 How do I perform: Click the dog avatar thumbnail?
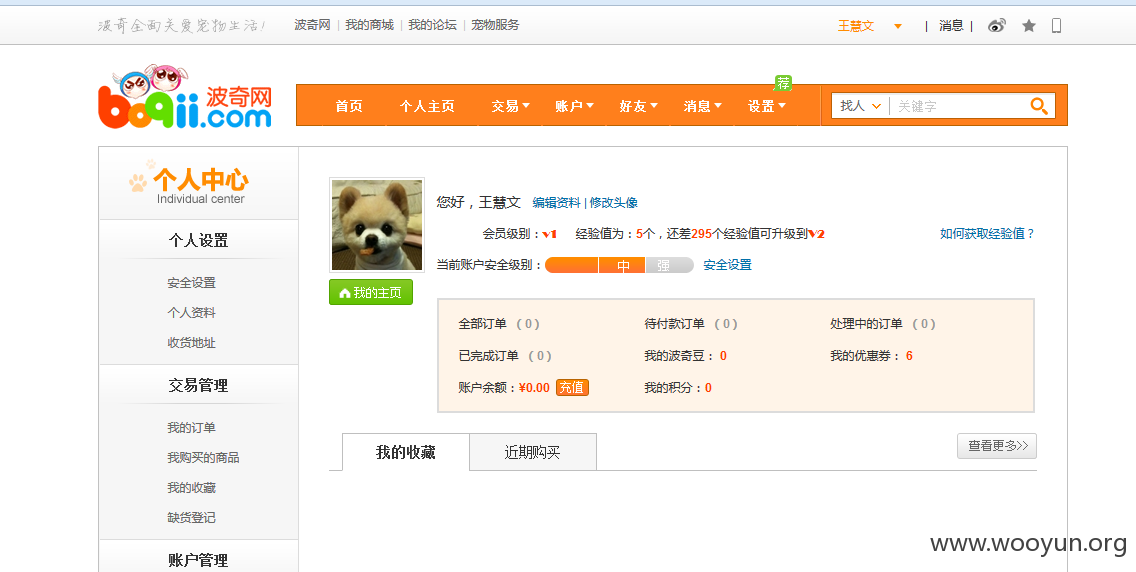377,225
